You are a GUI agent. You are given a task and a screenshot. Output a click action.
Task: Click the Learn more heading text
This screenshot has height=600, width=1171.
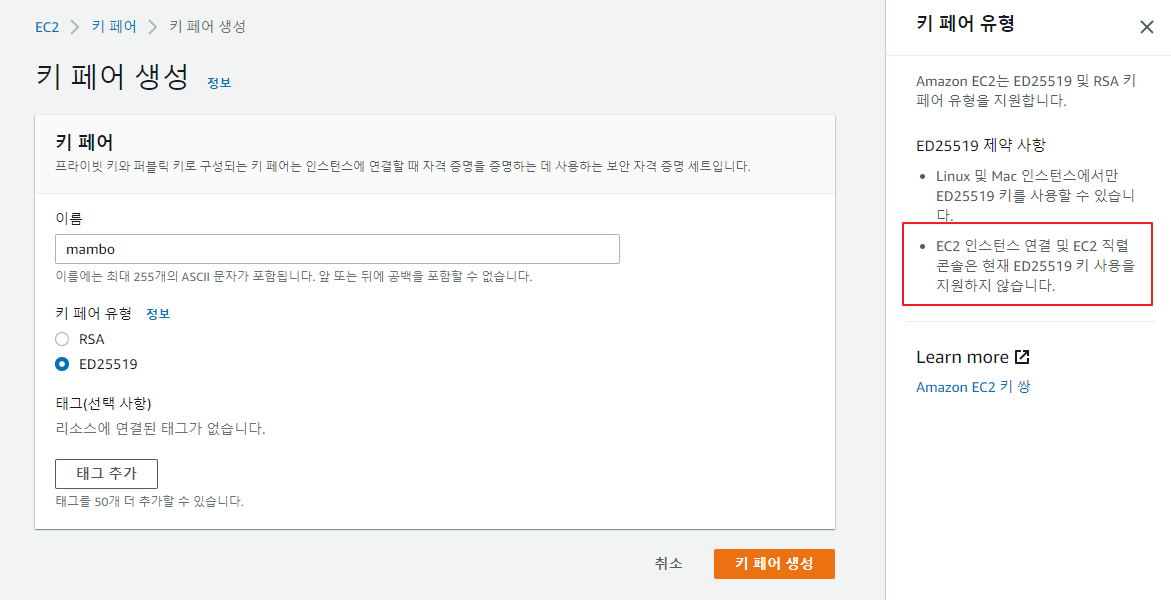point(962,357)
